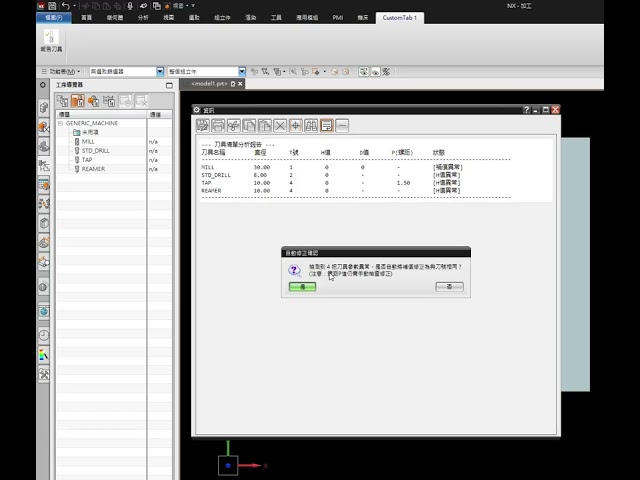Open the 功能表(M) menu
The image size is (640, 480).
pyautogui.click(x=61, y=71)
